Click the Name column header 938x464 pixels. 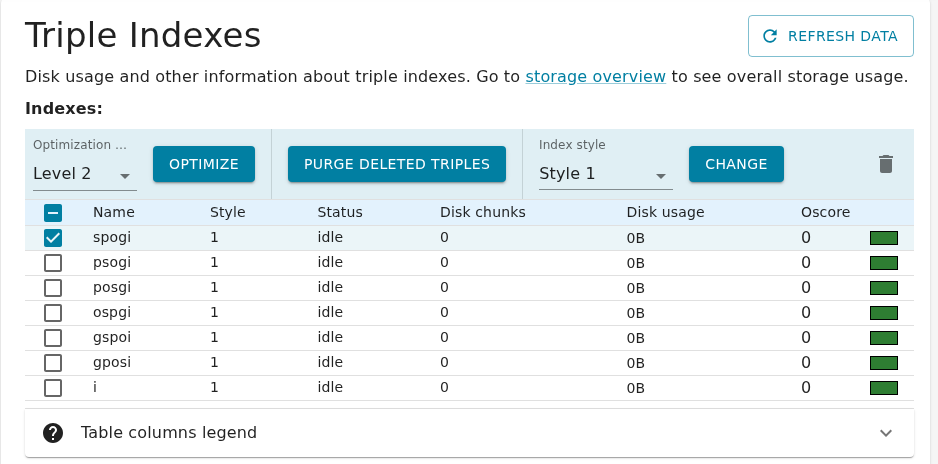[114, 212]
